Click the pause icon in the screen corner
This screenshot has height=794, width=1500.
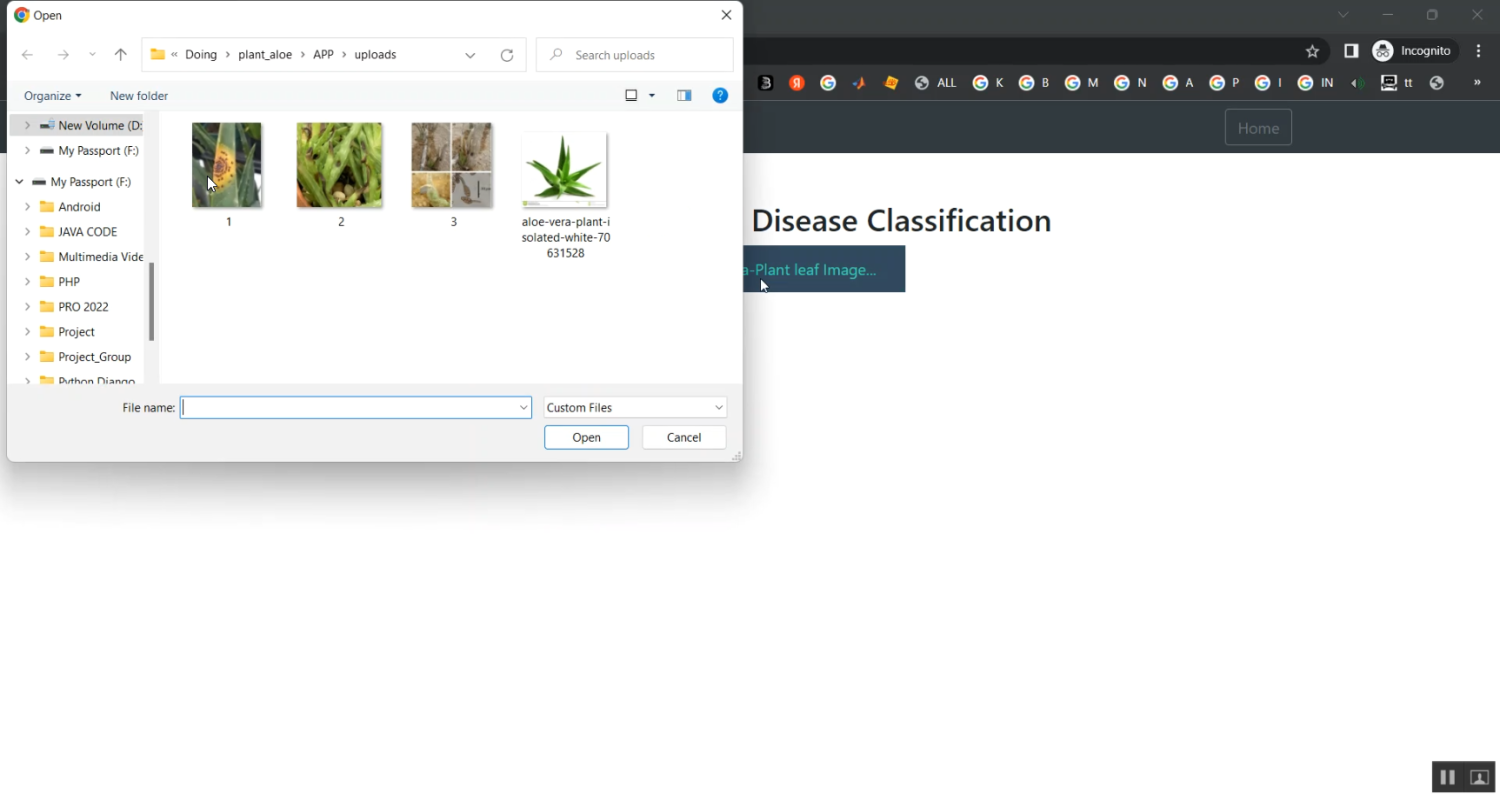coord(1447,777)
